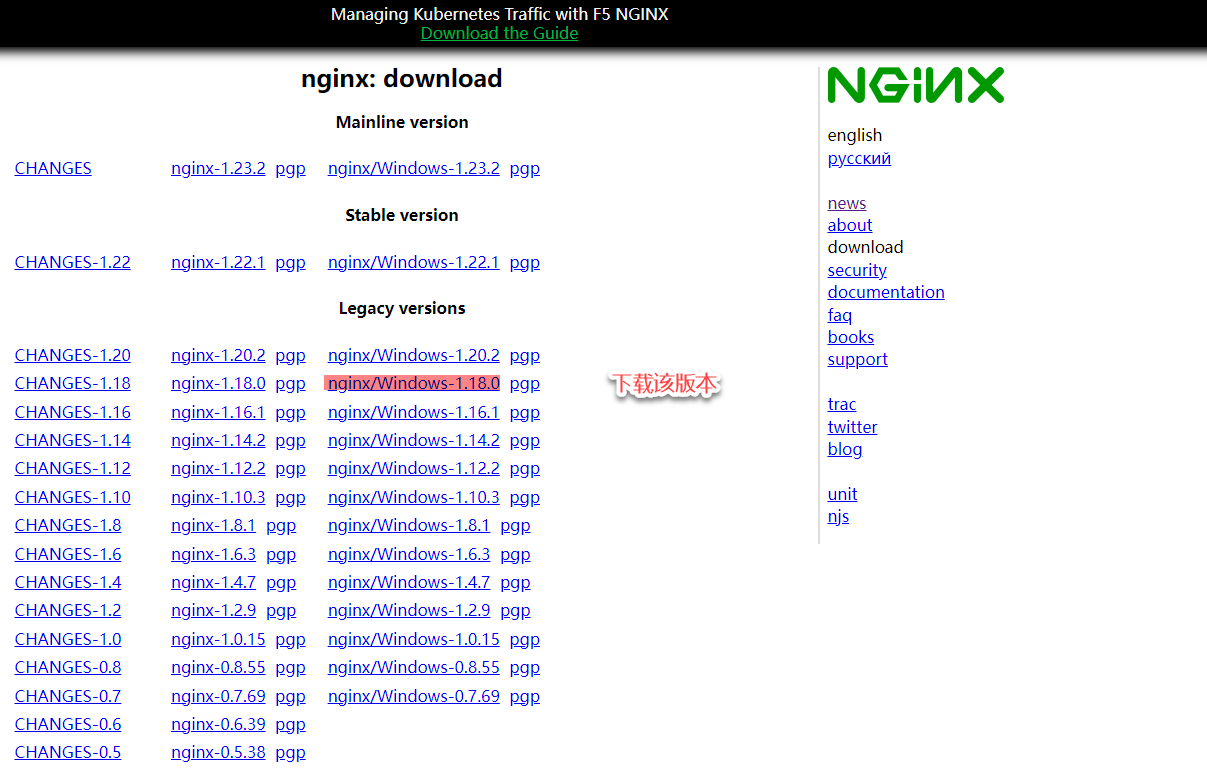Viewport: 1207px width, 780px height.
Task: Download nginx-1.14.2 source
Action: pyautogui.click(x=218, y=440)
